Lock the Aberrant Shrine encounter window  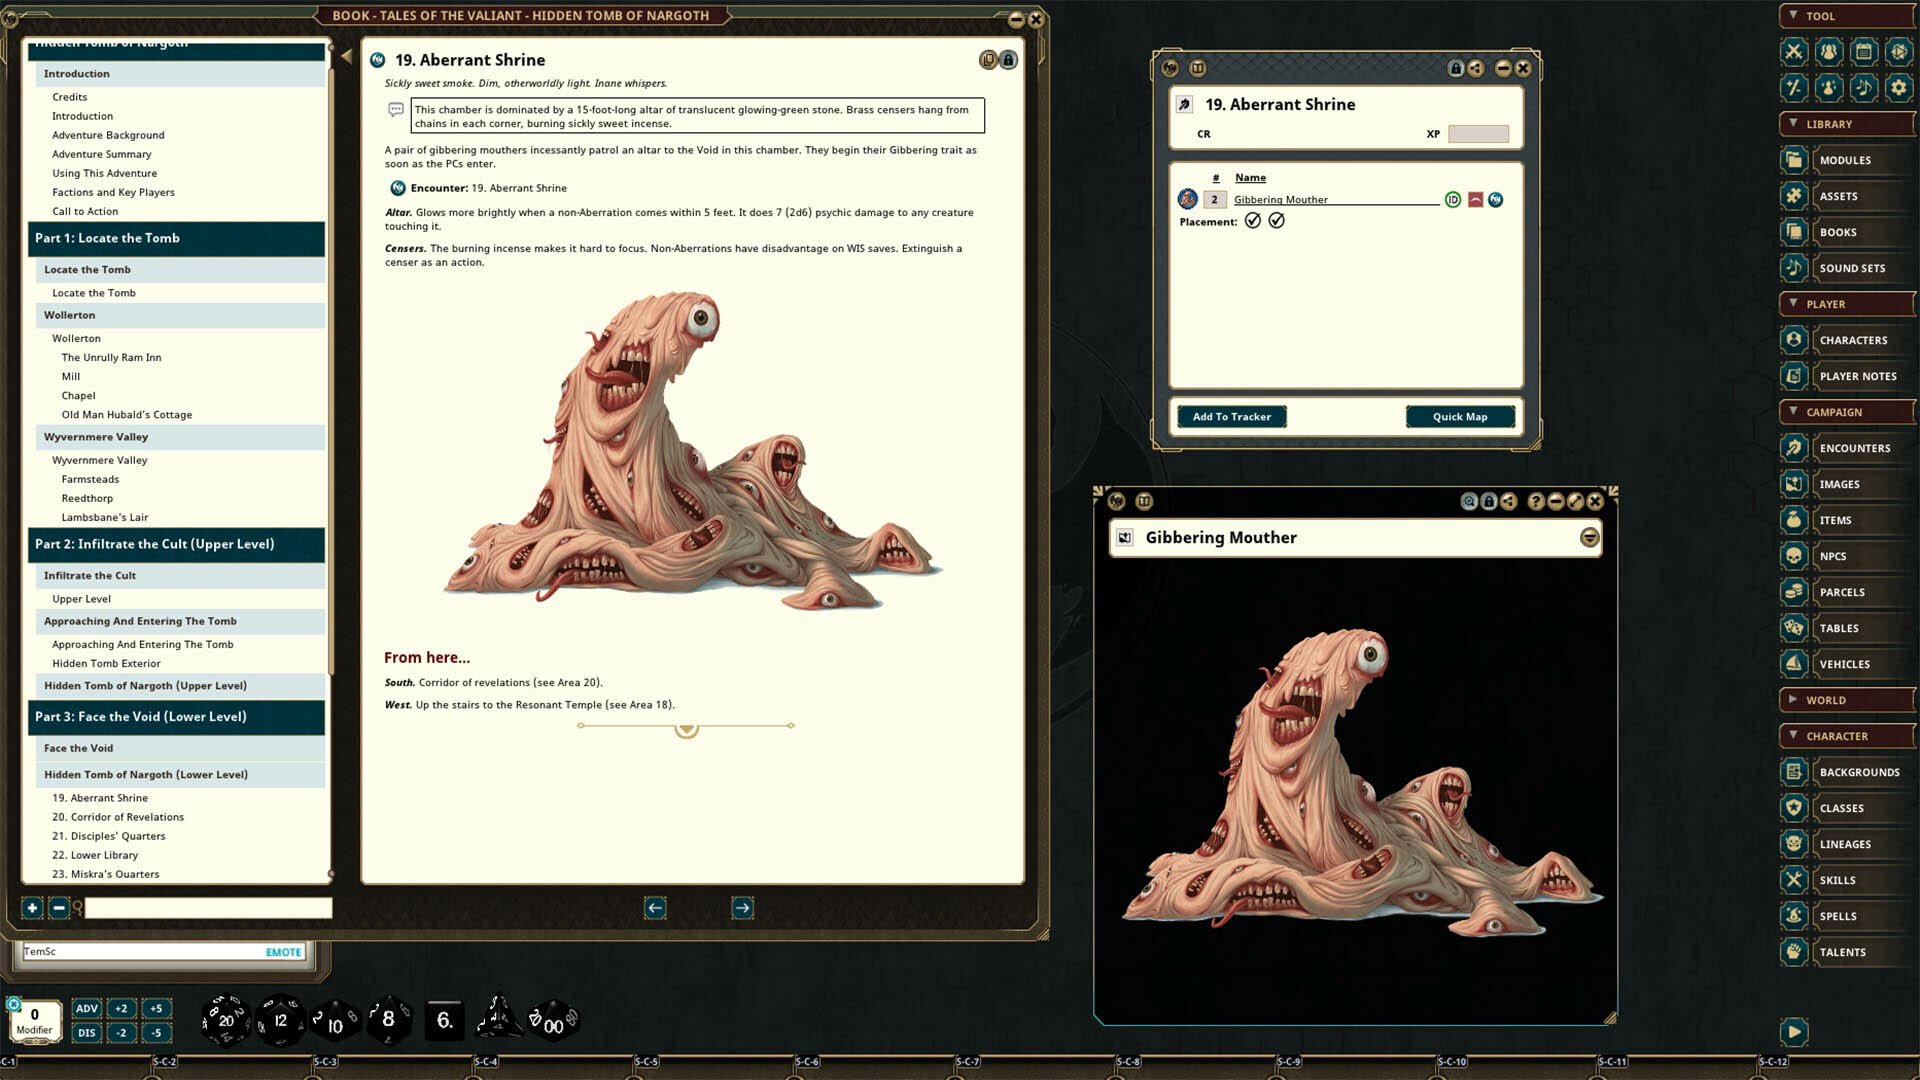coord(1457,68)
